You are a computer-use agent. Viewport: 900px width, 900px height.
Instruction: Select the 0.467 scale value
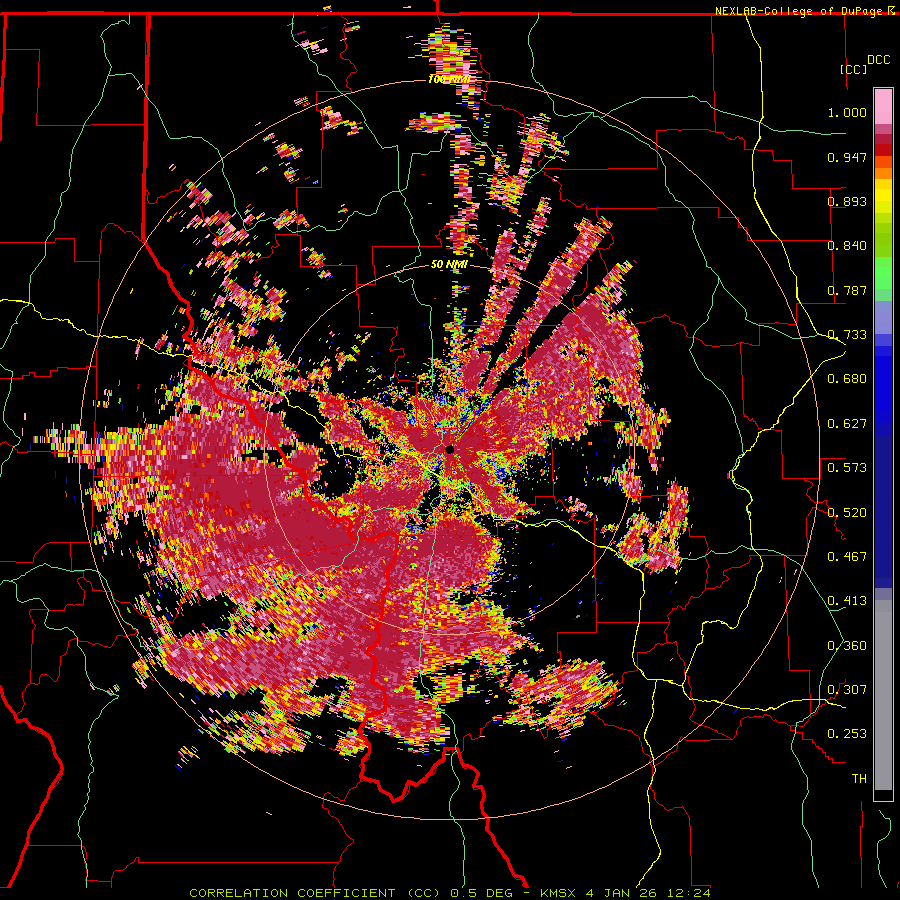point(847,557)
